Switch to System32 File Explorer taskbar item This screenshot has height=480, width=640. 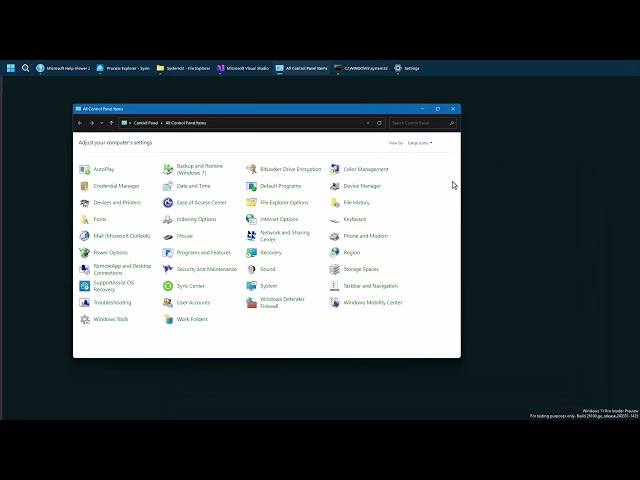pos(183,68)
